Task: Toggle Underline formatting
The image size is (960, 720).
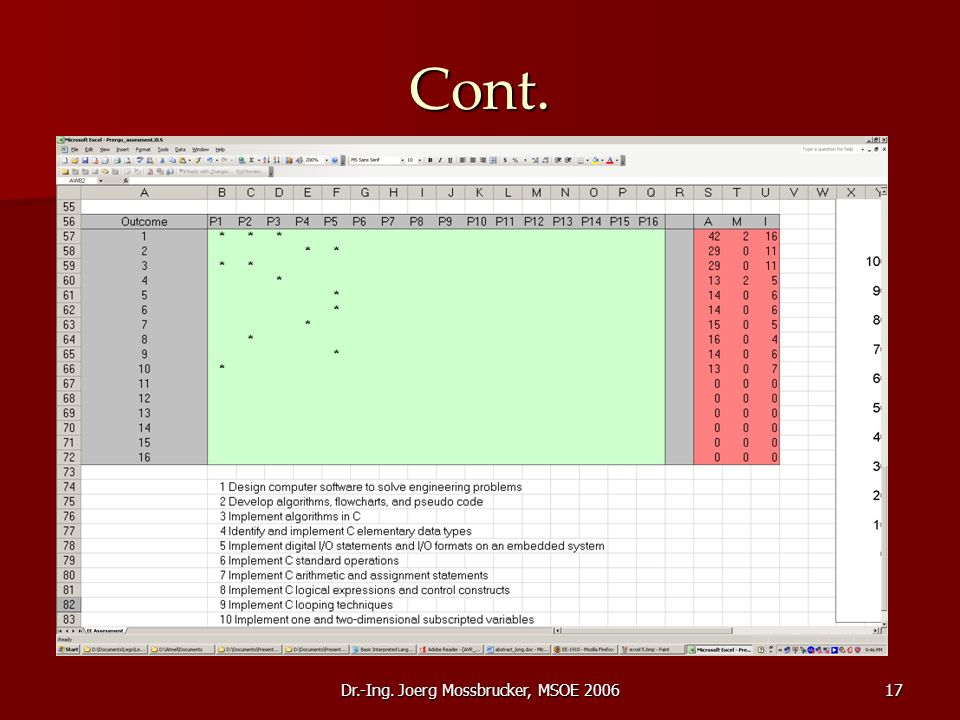Action: (x=450, y=160)
